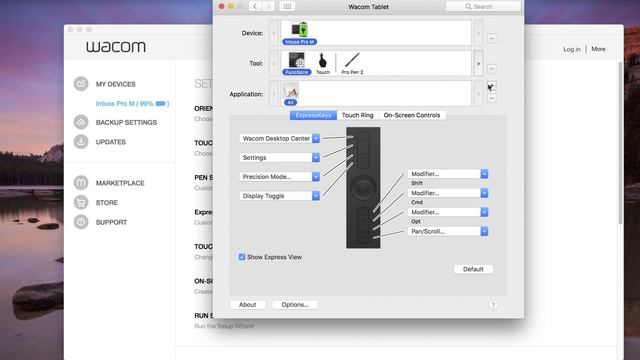The image size is (640, 360).
Task: Open Backup Settings in Desktop Center sidebar
Action: click(126, 122)
